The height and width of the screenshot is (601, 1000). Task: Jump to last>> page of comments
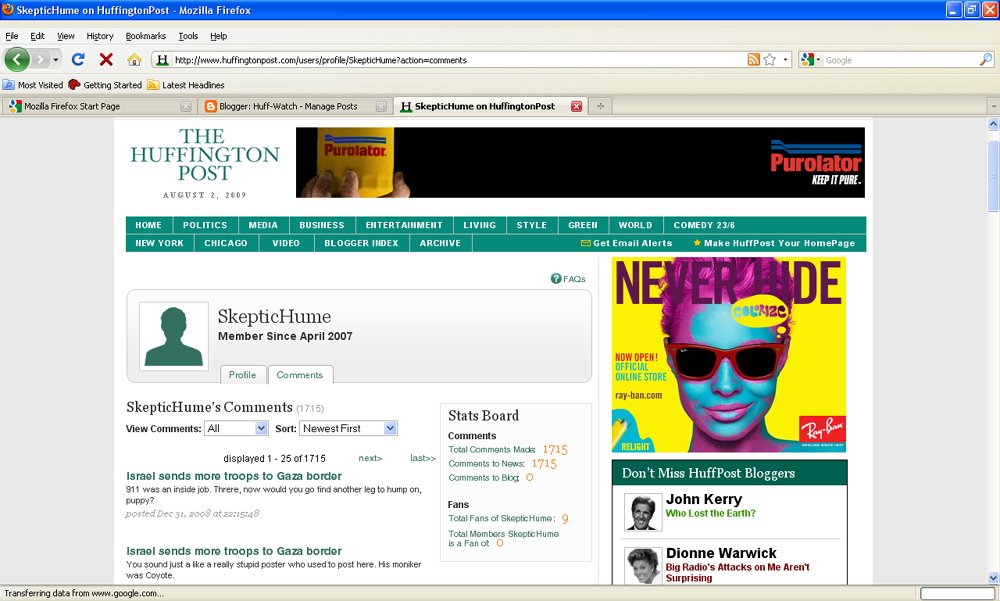click(x=423, y=458)
